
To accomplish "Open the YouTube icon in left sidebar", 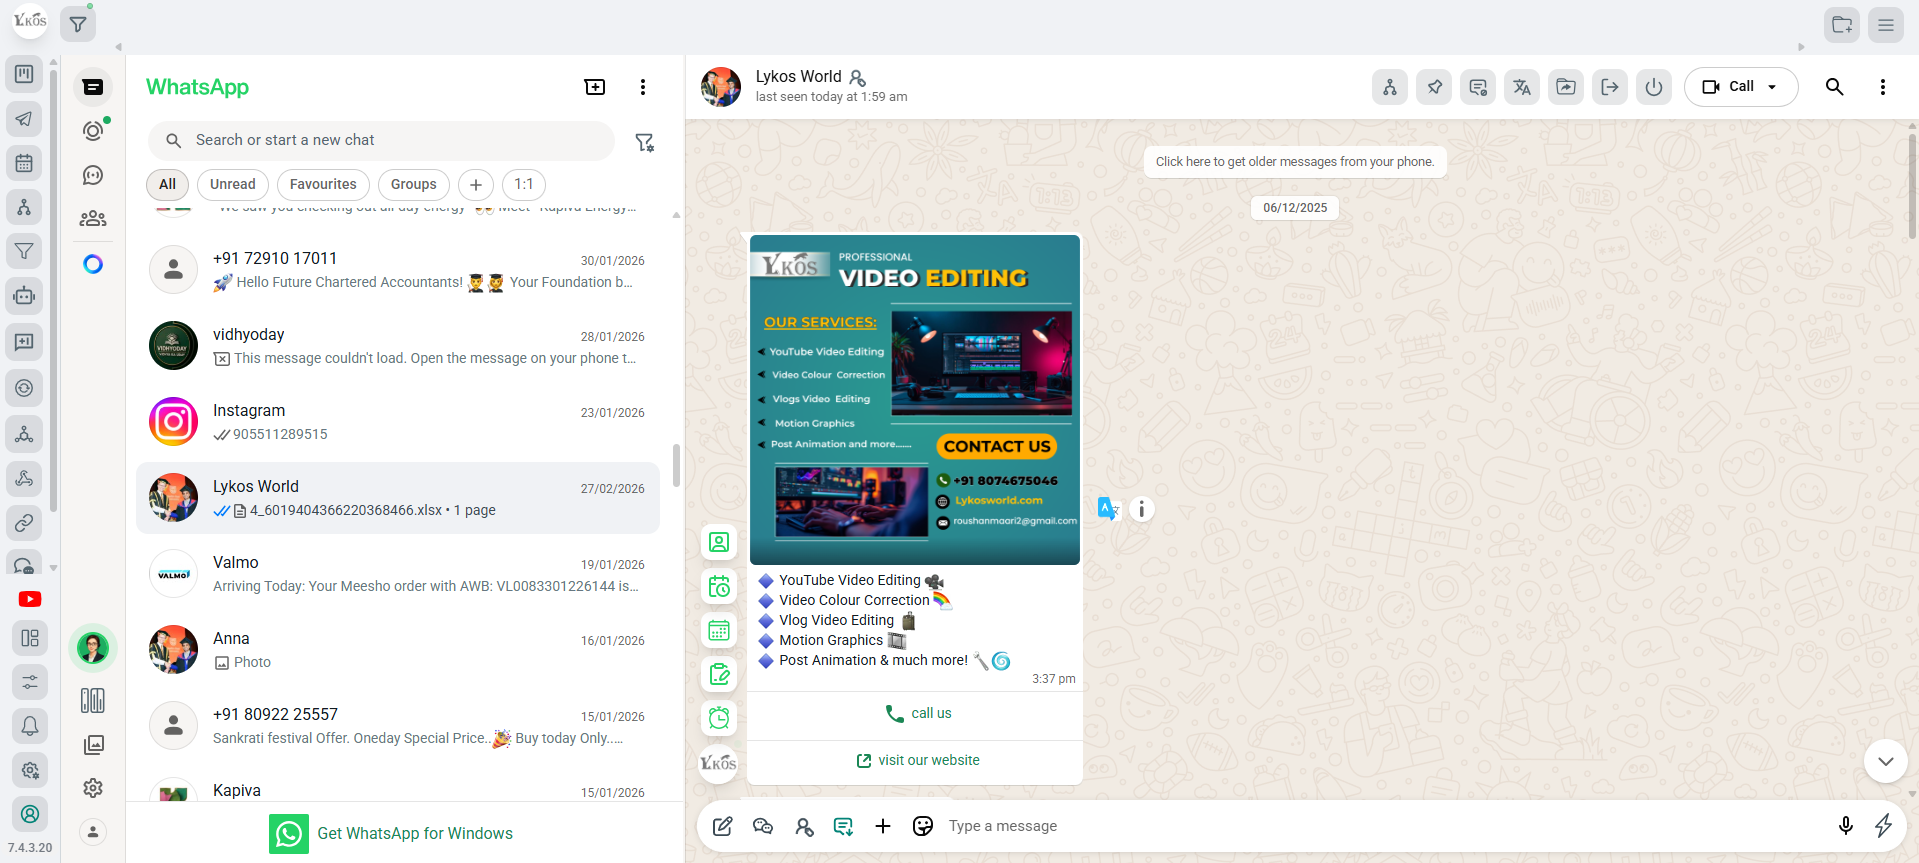I will point(30,599).
